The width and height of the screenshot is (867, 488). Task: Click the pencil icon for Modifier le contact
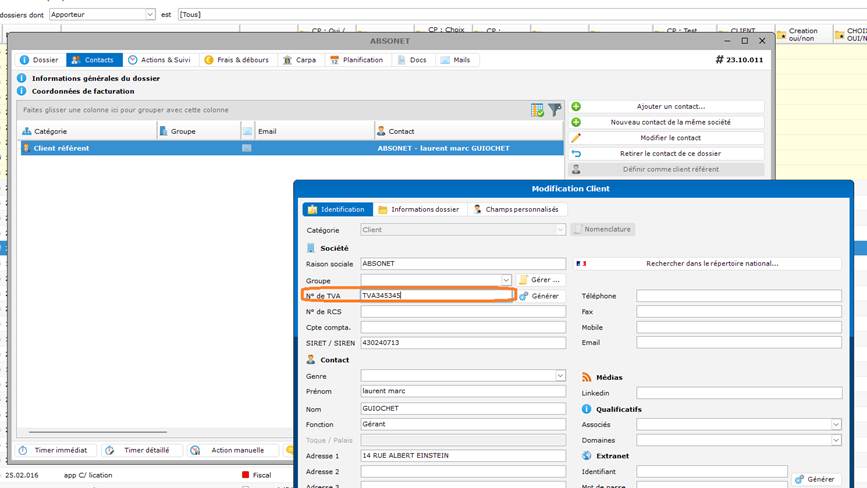[x=576, y=138]
